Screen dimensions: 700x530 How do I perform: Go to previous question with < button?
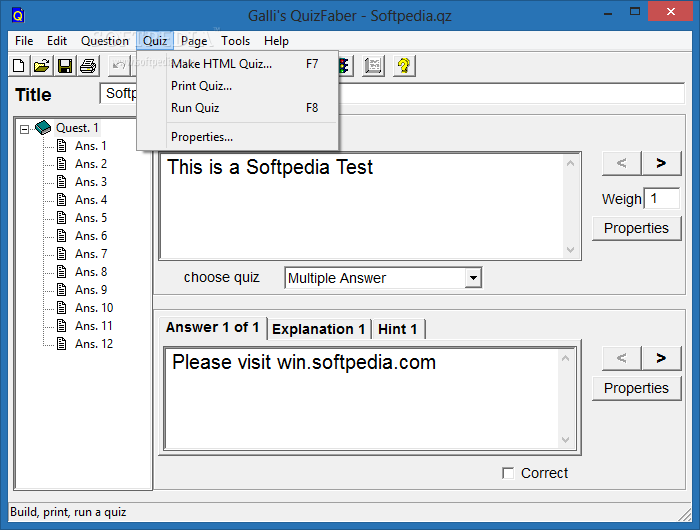tap(621, 163)
